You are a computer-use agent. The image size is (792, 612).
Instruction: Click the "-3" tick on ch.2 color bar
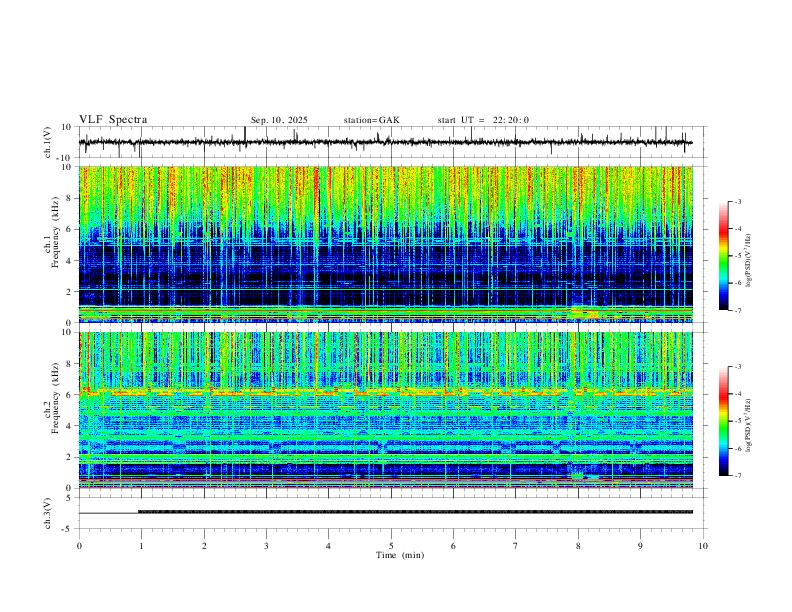[737, 367]
